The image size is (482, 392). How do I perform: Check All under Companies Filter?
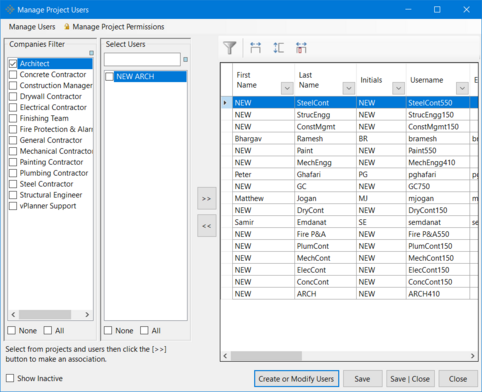coord(48,330)
